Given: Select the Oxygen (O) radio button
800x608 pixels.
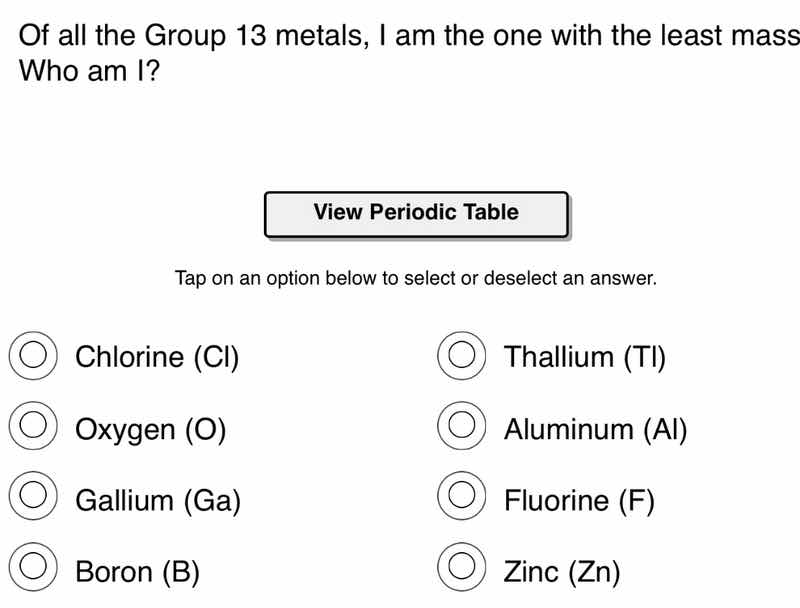Looking at the screenshot, I should click(32, 426).
